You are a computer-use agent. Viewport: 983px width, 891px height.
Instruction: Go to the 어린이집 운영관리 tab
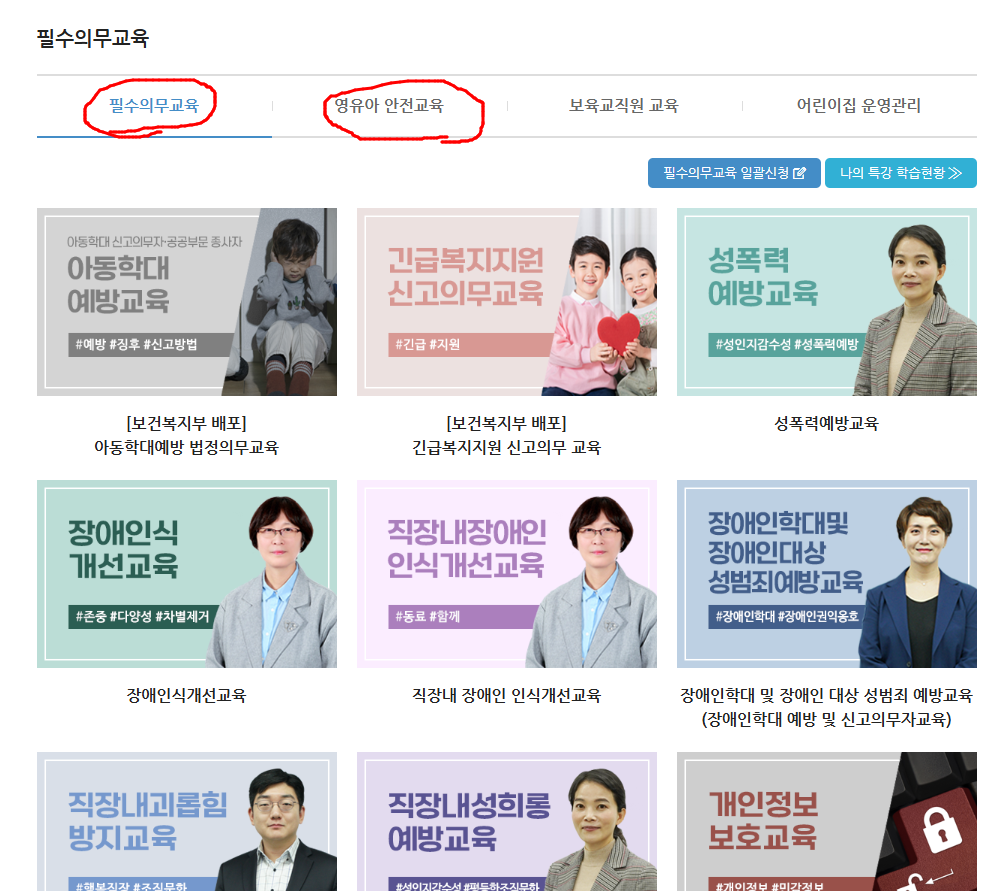pos(859,105)
